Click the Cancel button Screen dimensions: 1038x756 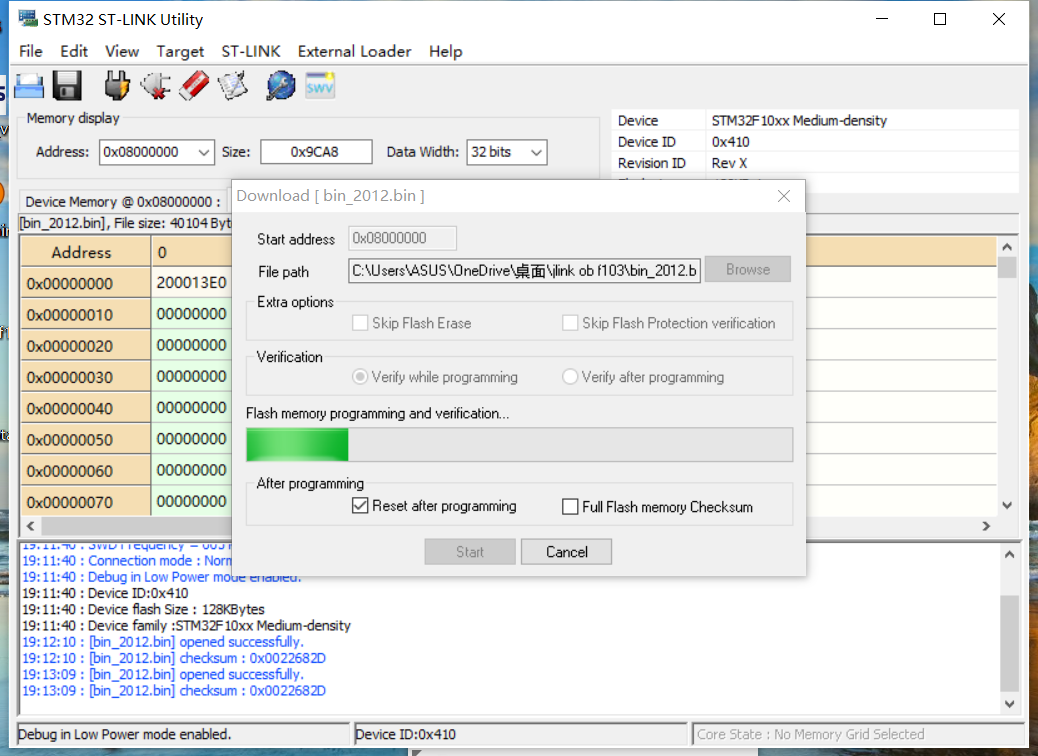coord(567,551)
